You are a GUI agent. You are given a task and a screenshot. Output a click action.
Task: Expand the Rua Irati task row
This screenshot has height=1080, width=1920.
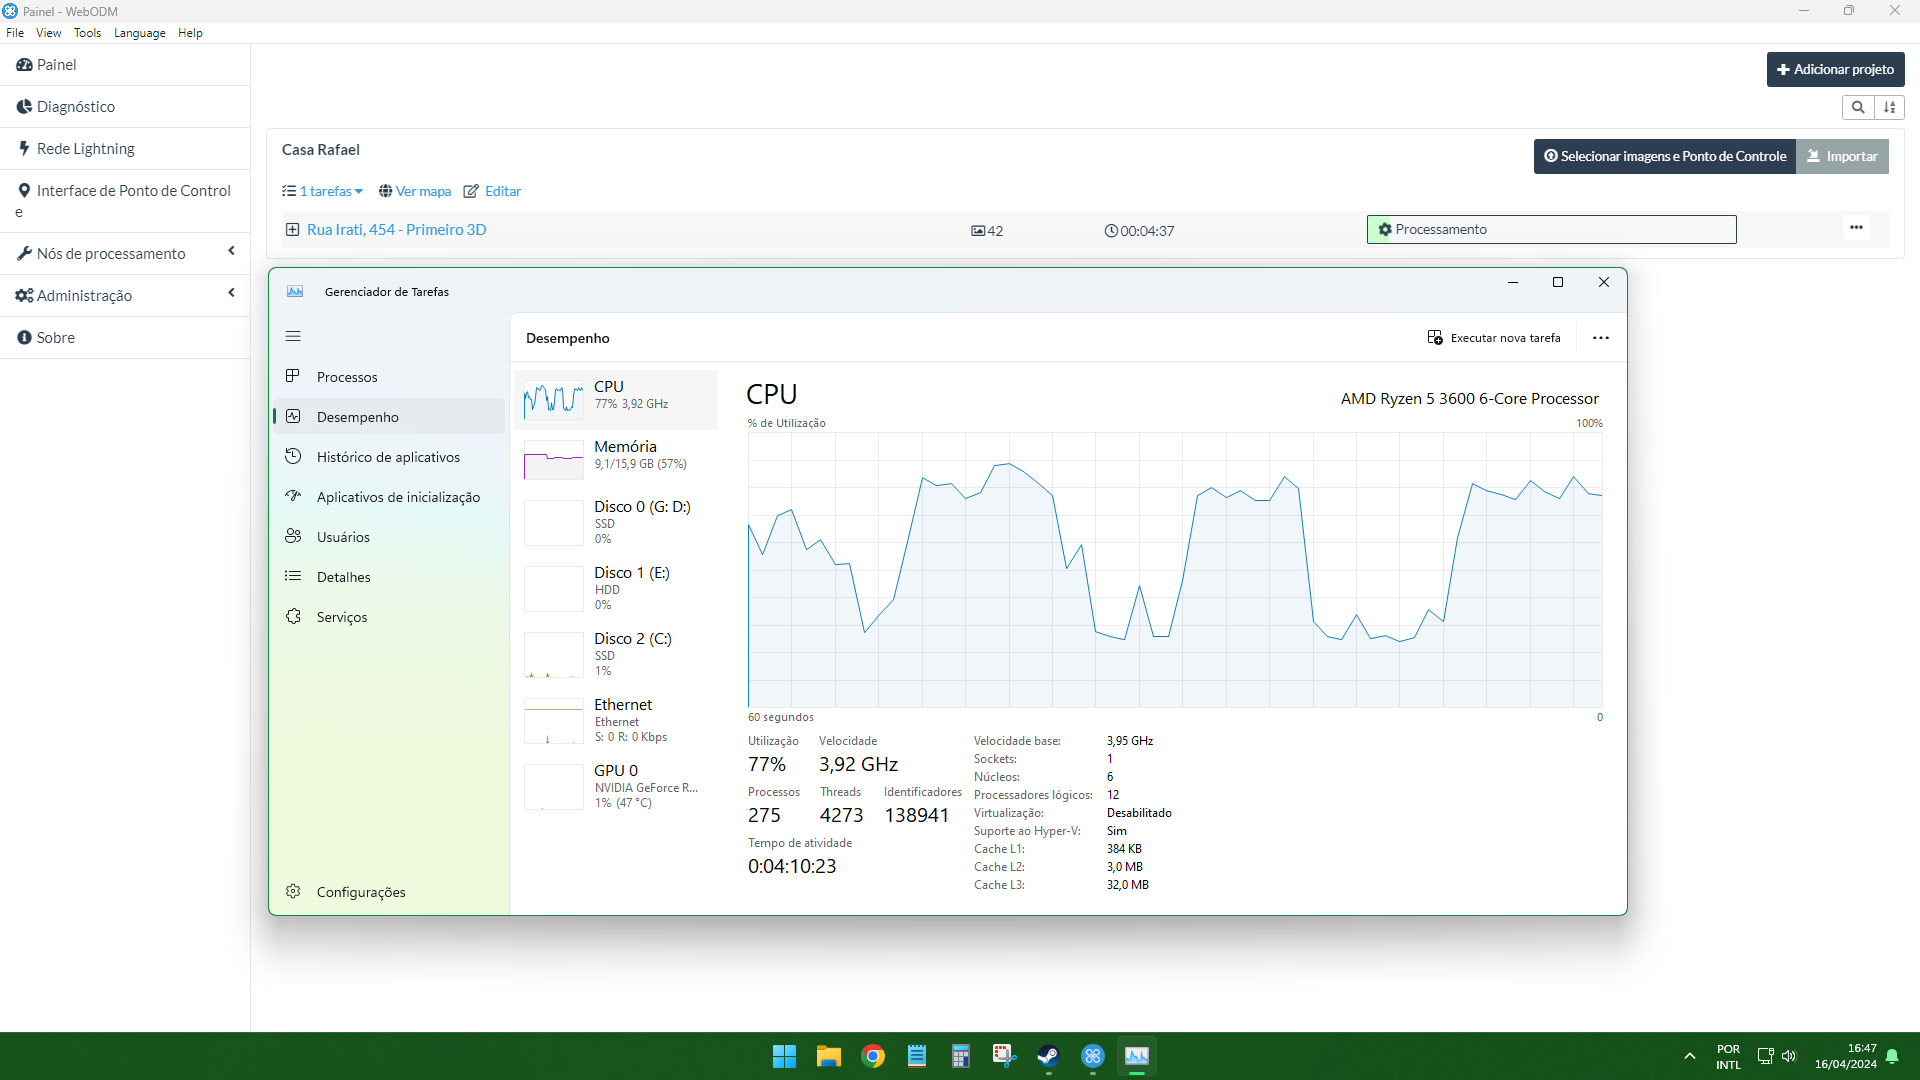tap(292, 230)
